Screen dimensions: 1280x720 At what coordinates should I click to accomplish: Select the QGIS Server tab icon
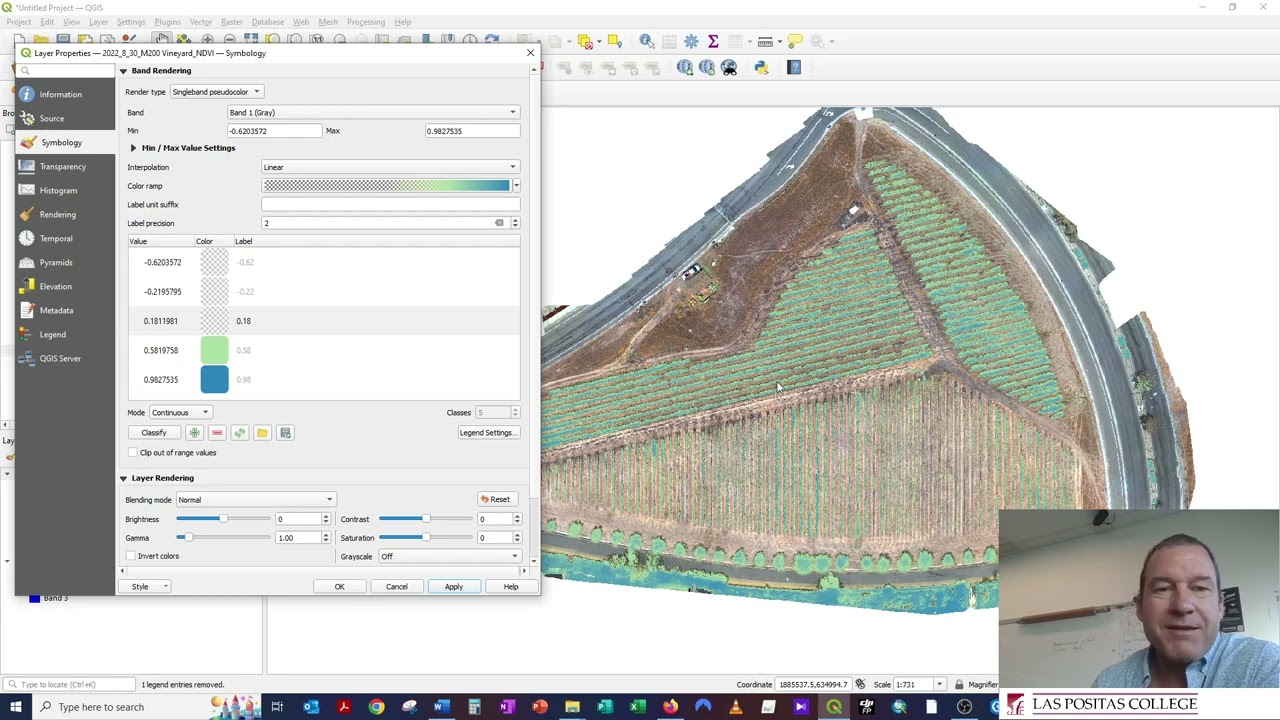pyautogui.click(x=27, y=358)
